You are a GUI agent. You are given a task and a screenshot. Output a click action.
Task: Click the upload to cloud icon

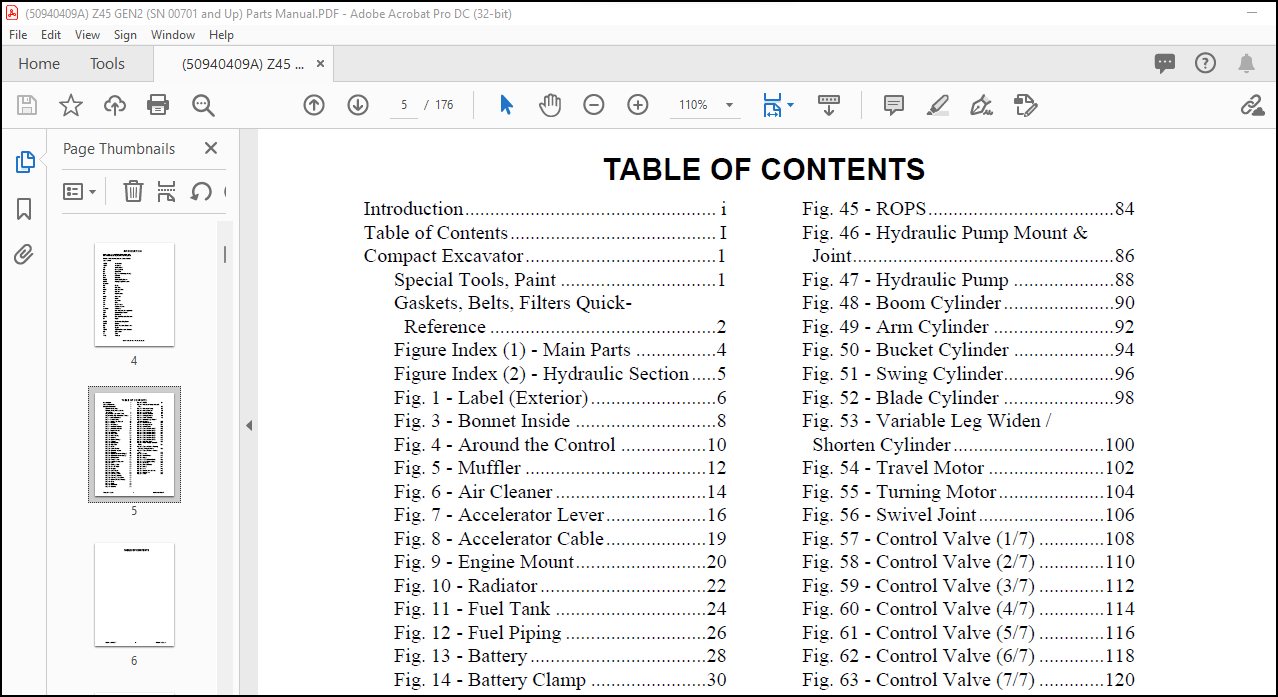[115, 105]
